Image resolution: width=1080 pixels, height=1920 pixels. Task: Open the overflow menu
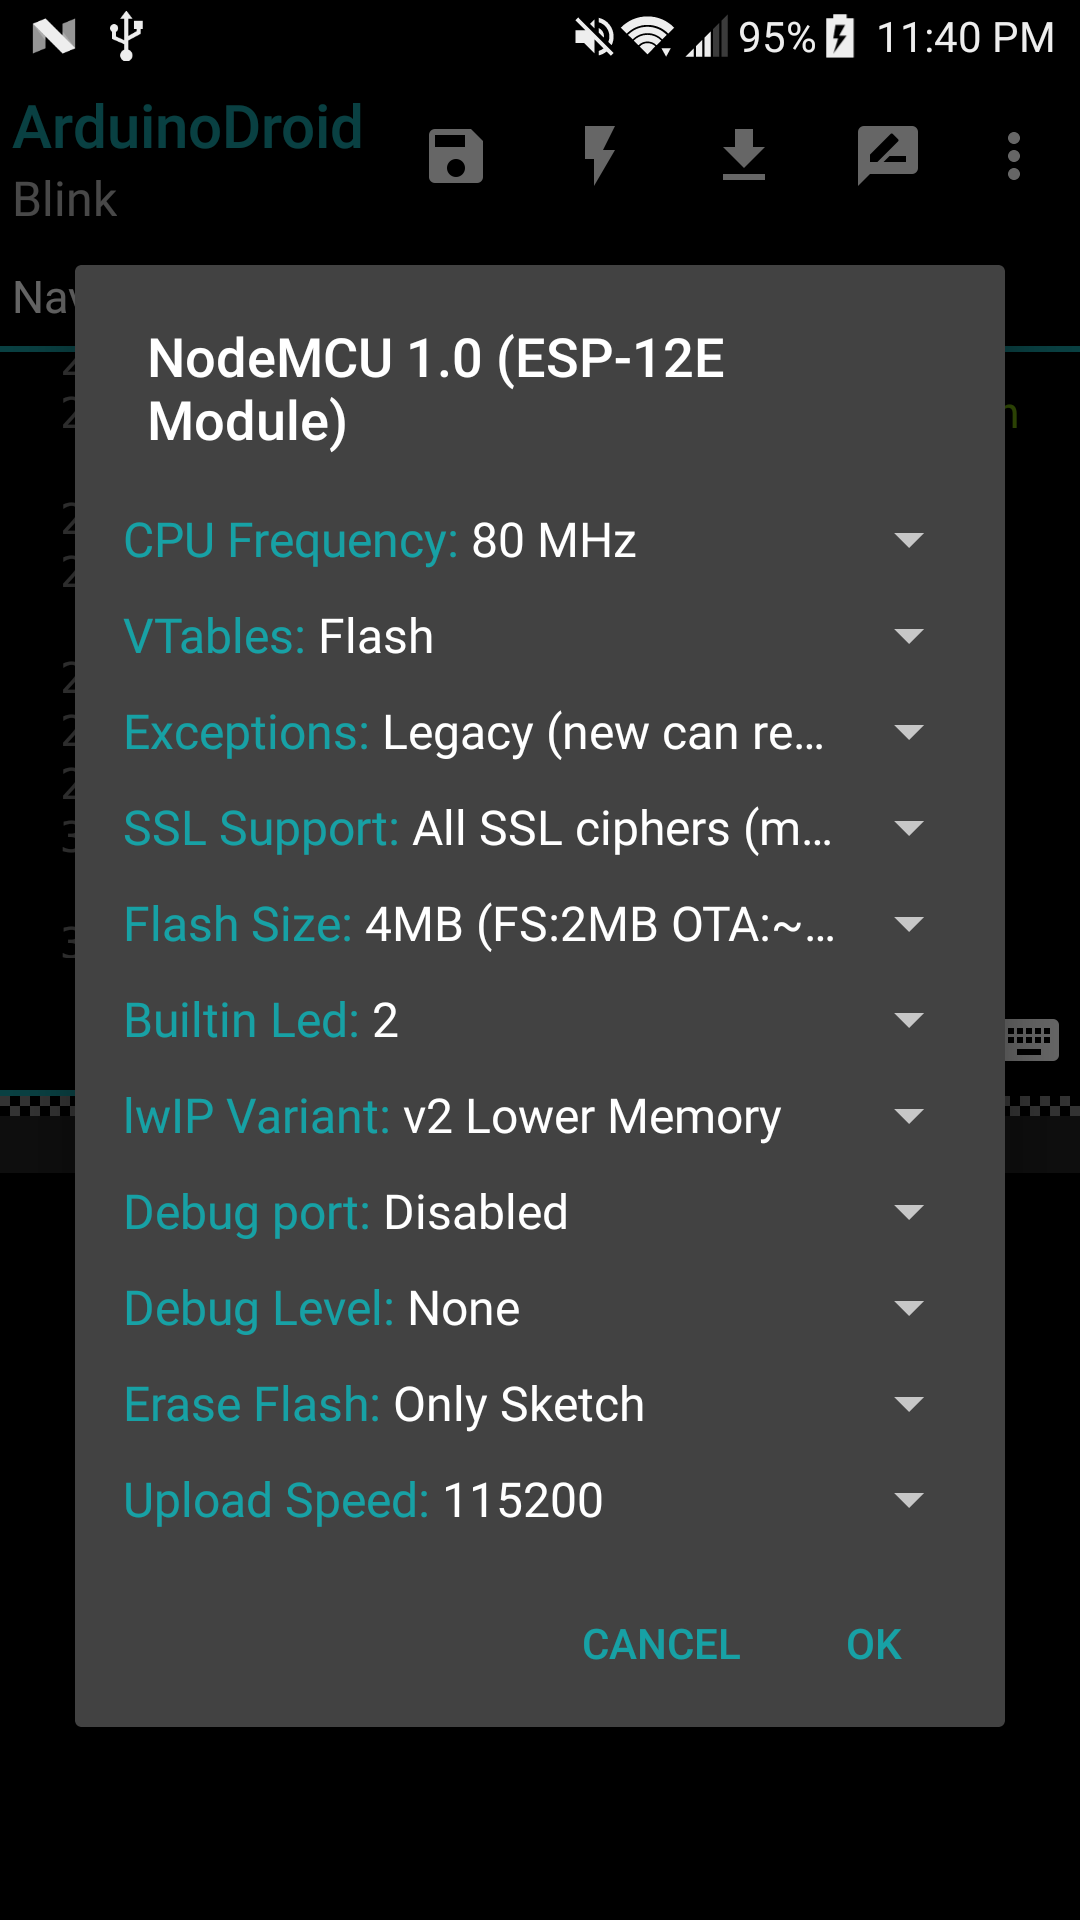1013,155
